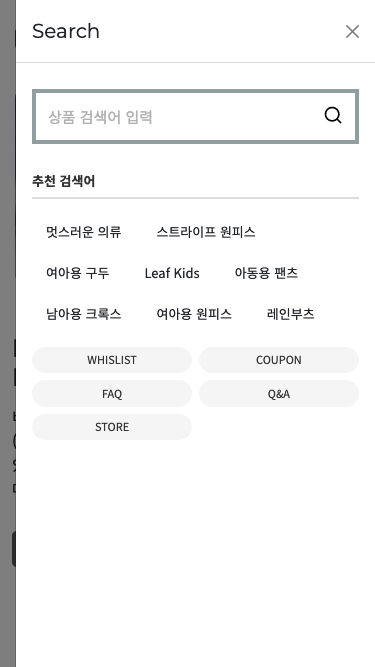
Task: Open the WHISLIST button
Action: pyautogui.click(x=112, y=360)
